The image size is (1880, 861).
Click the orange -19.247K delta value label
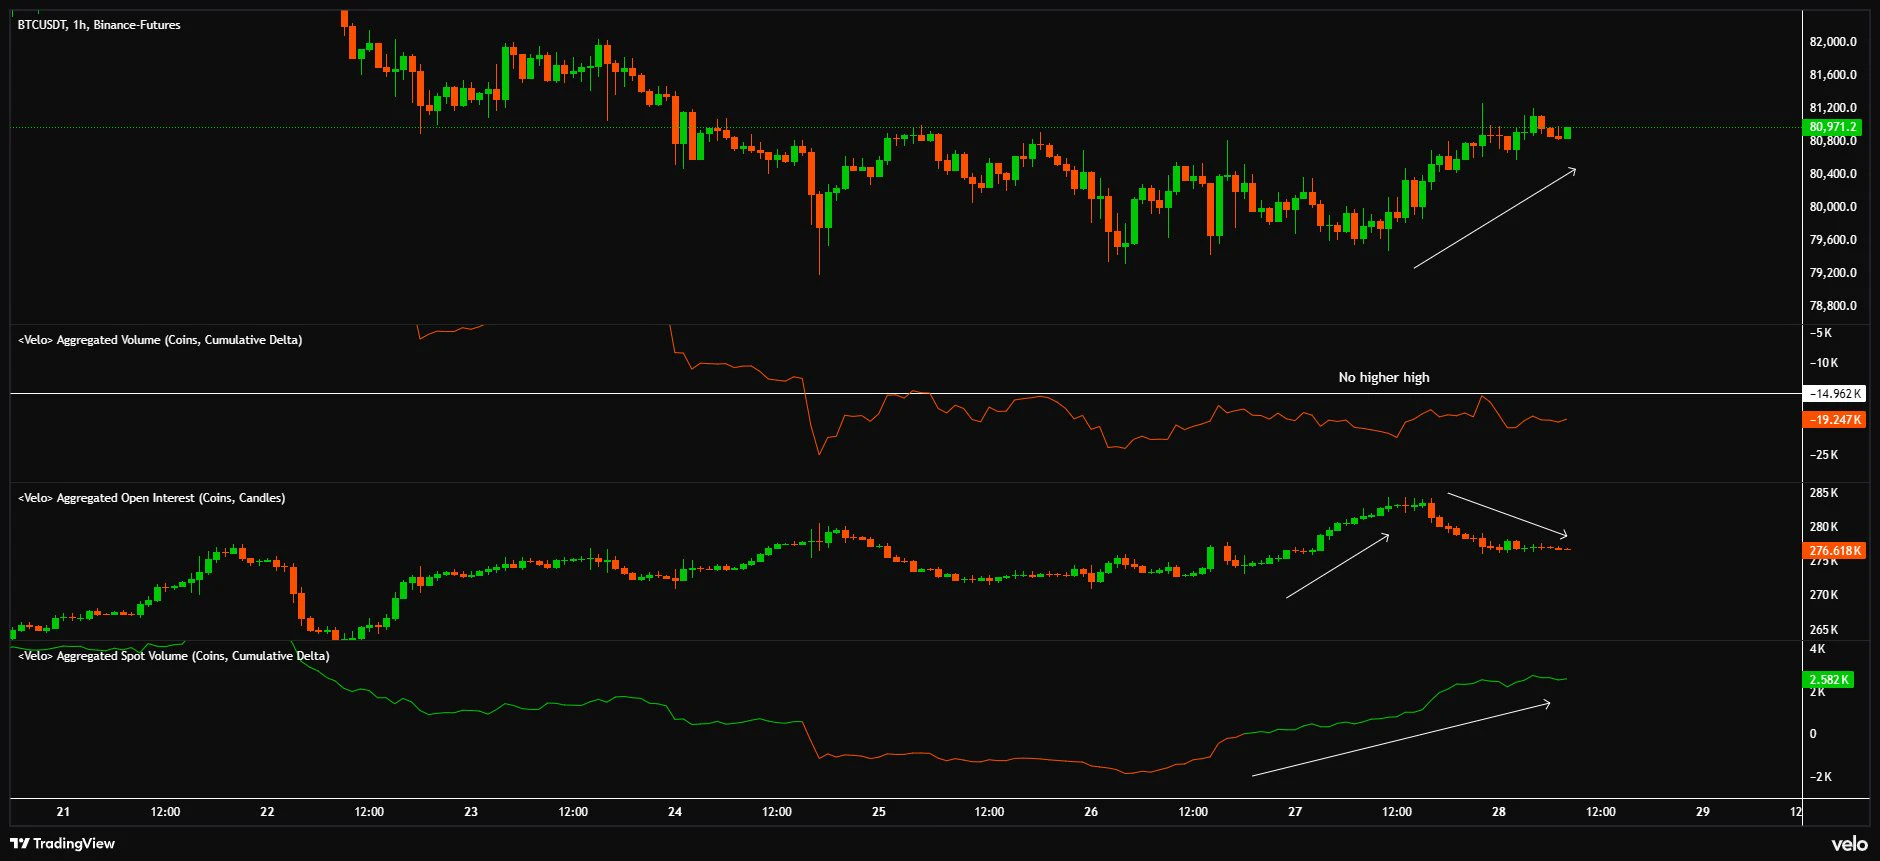(1834, 420)
